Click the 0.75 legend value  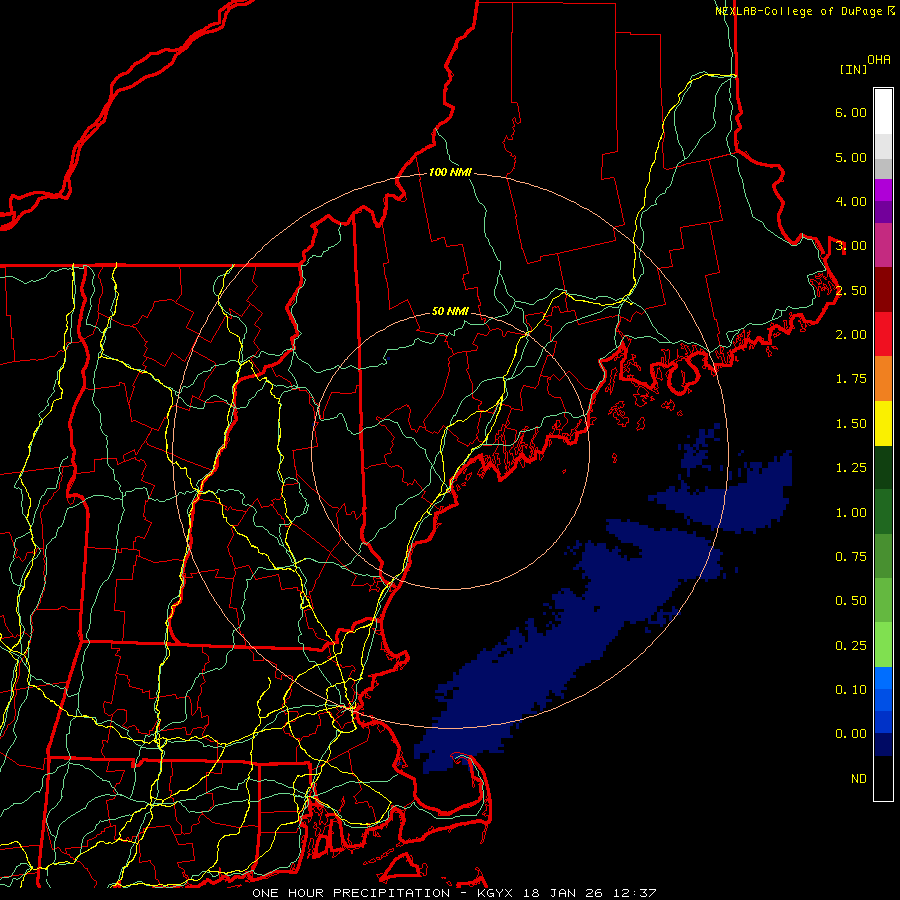point(851,557)
